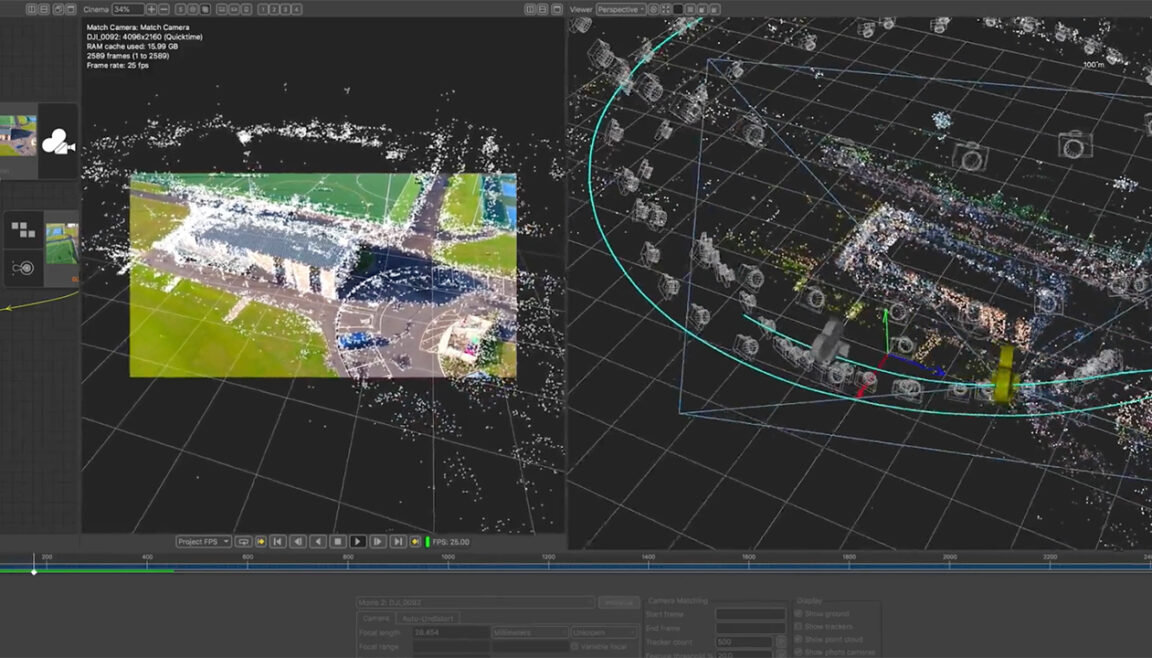
Task: Jump to the last frame
Action: 397,541
